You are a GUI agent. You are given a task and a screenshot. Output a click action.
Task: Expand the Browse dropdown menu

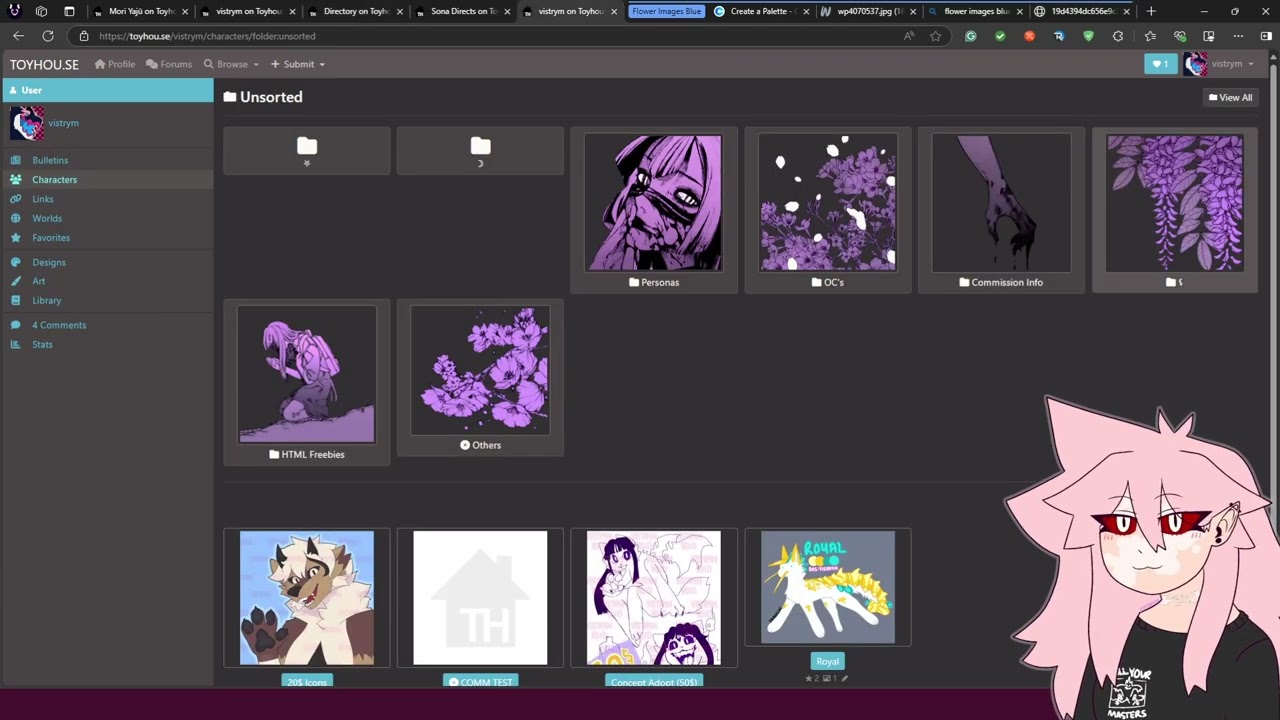pyautogui.click(x=231, y=64)
